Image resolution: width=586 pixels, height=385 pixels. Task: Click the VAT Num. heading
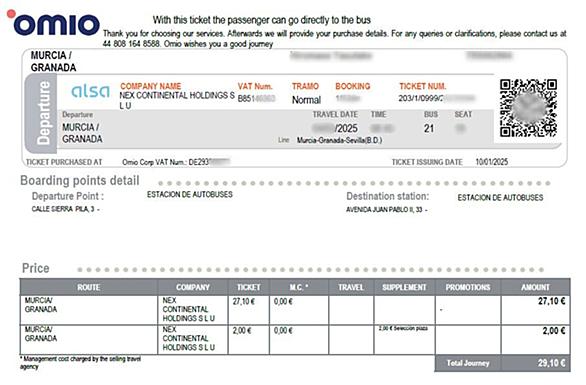(x=255, y=86)
